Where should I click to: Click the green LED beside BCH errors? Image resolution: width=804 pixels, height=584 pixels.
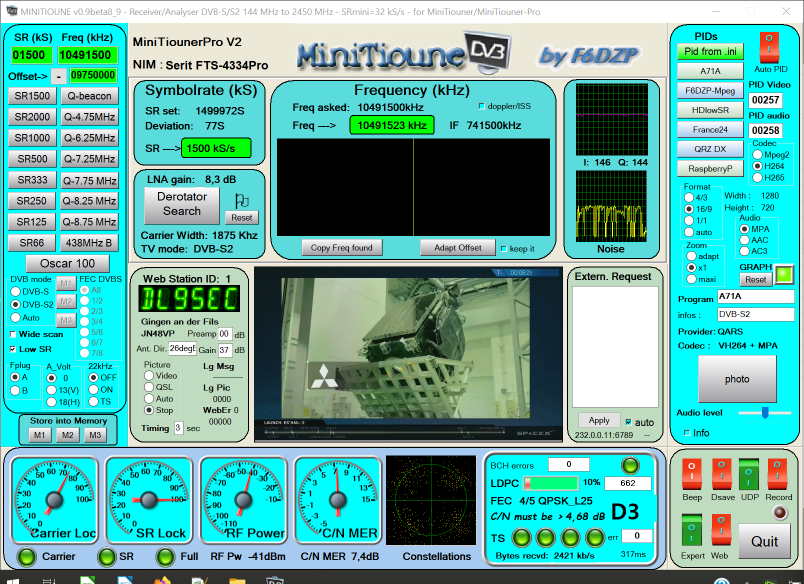(x=630, y=466)
